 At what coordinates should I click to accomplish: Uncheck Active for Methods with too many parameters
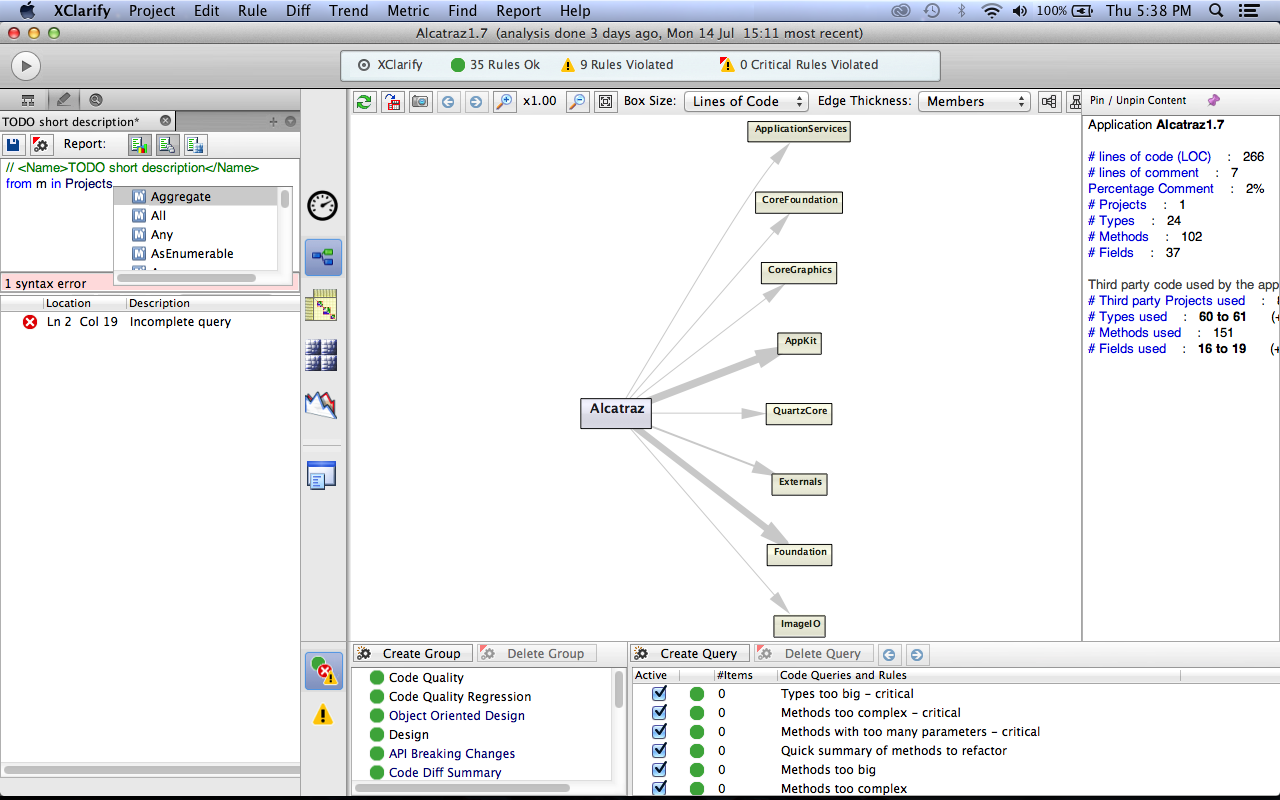coord(659,731)
